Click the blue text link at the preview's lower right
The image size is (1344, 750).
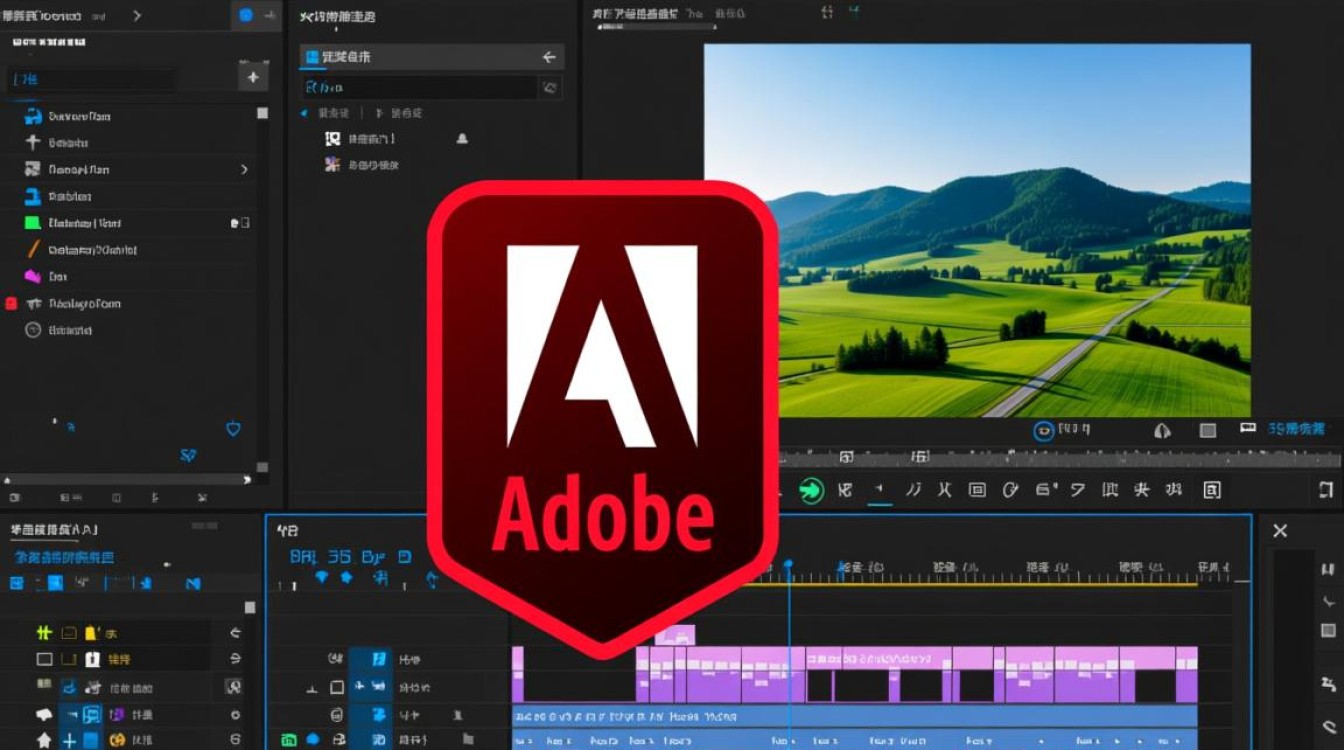(x=1296, y=429)
